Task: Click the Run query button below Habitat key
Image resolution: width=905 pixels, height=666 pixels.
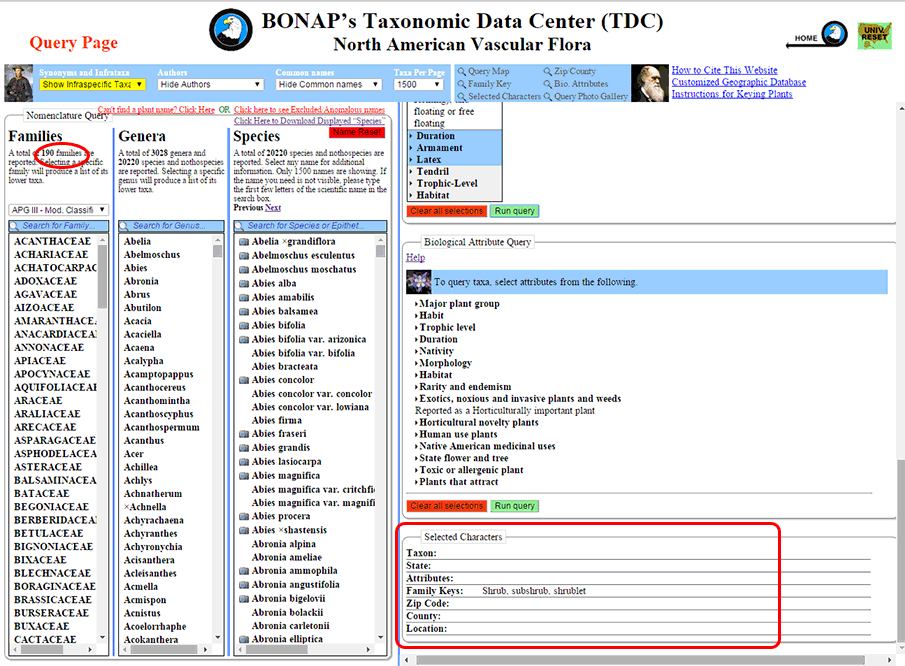Action: 514,211
